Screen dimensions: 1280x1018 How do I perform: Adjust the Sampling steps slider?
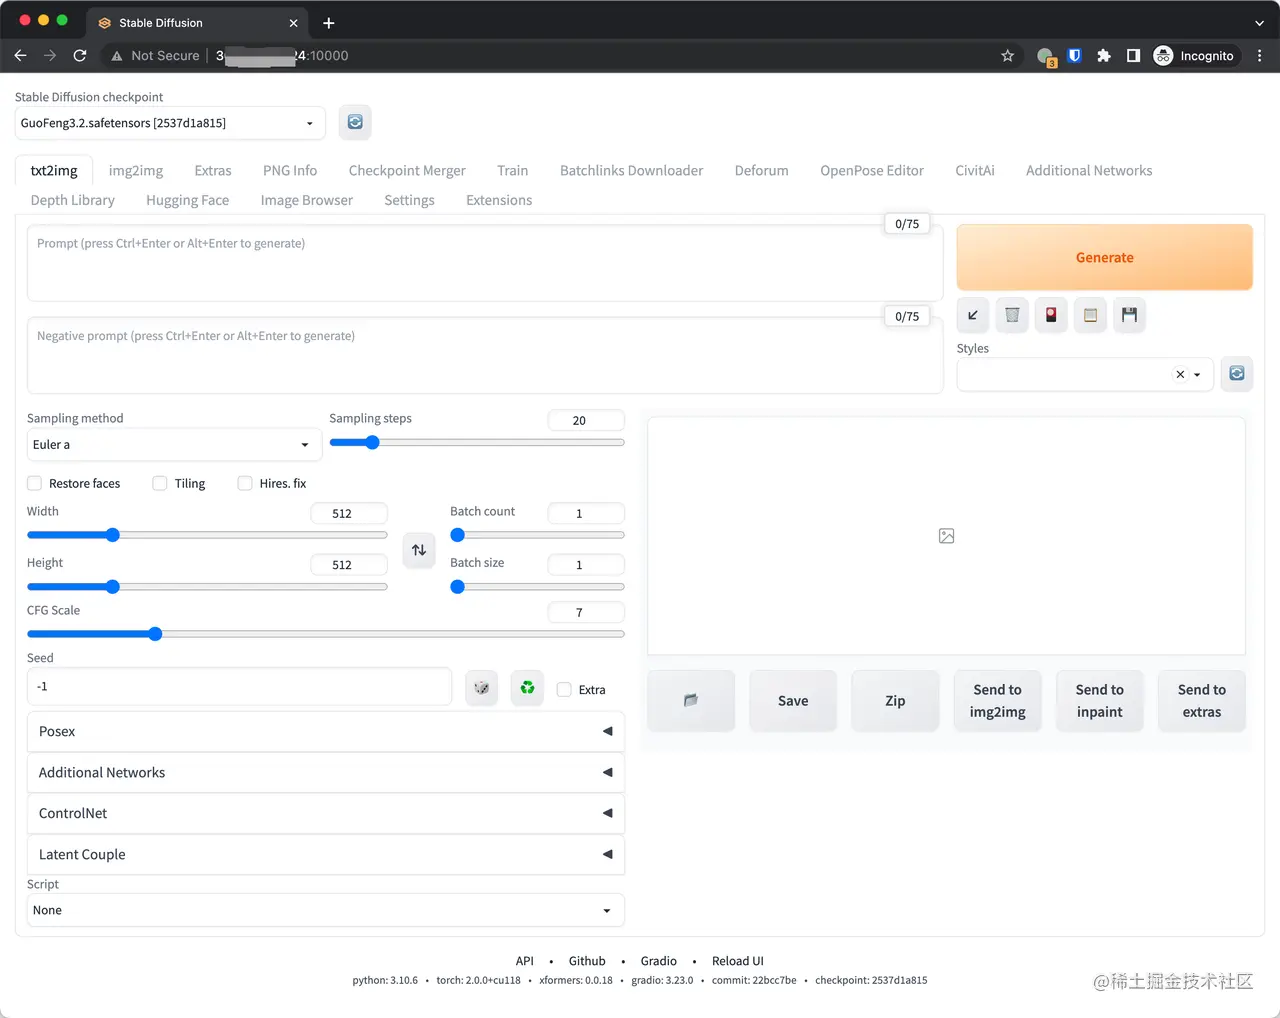477,442
